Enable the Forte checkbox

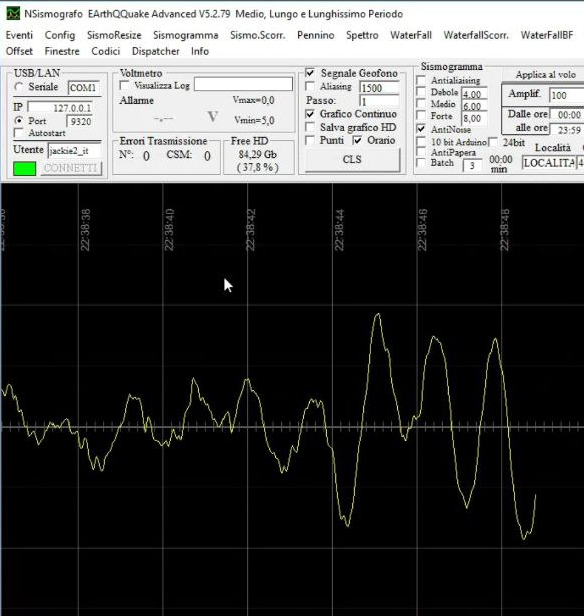pos(421,116)
